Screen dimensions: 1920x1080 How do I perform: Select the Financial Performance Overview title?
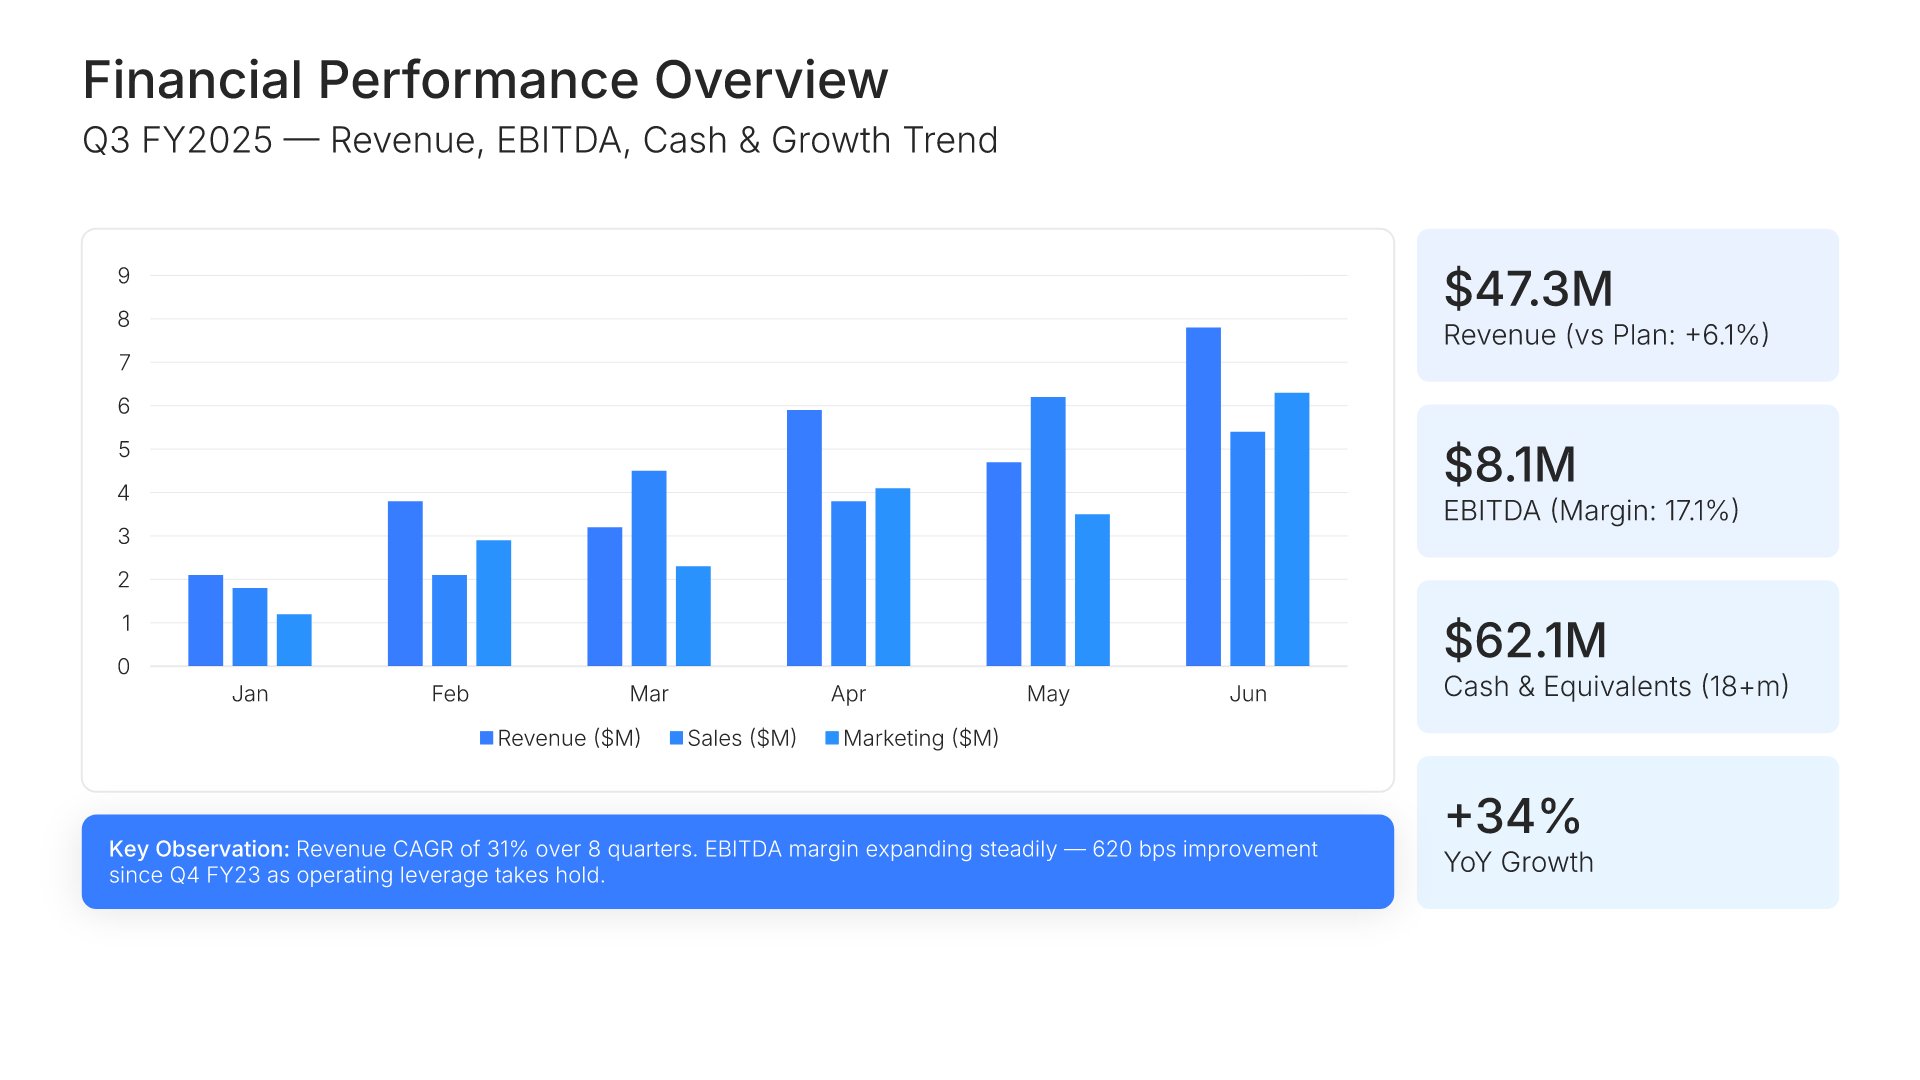click(485, 80)
